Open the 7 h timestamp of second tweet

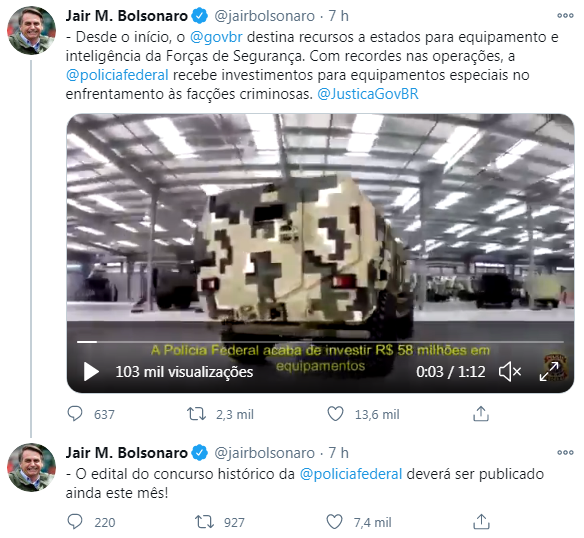(338, 453)
